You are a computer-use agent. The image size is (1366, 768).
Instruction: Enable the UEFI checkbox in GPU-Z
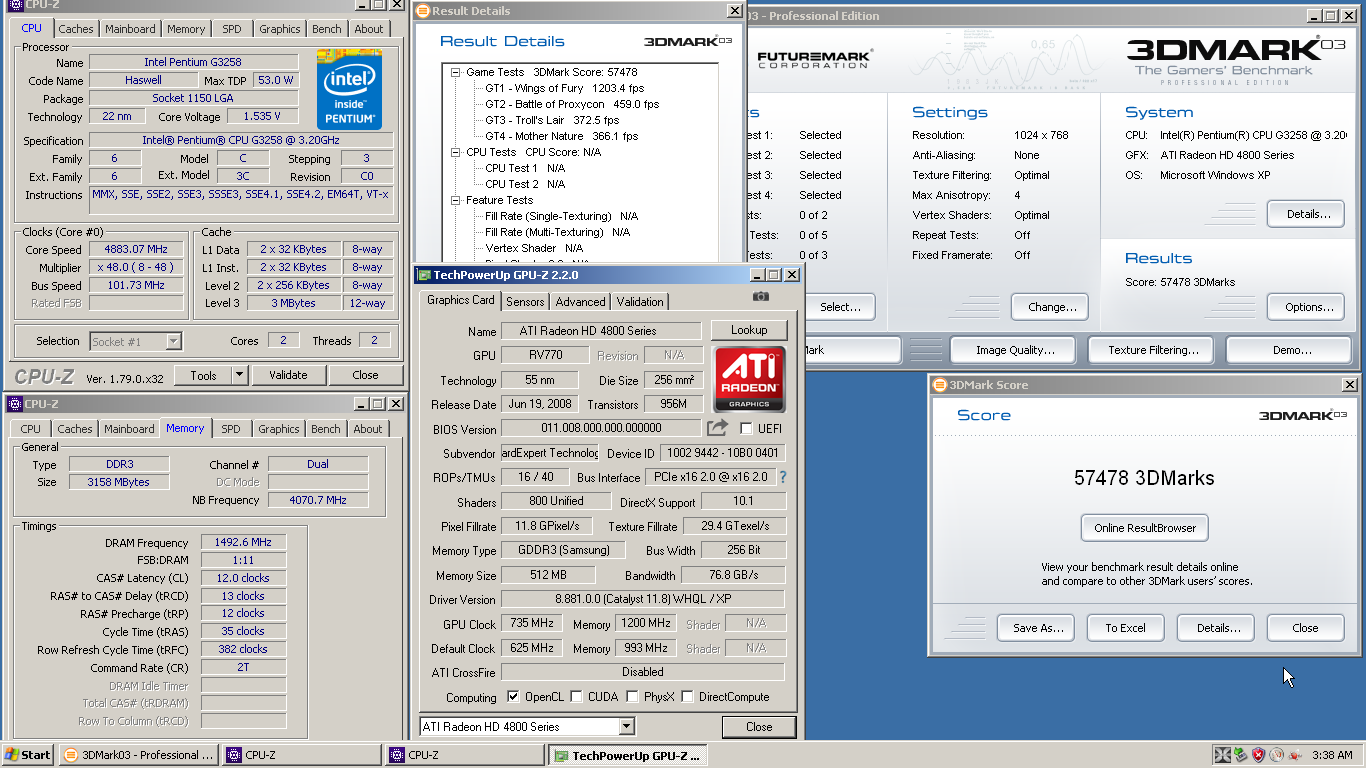[x=746, y=429]
